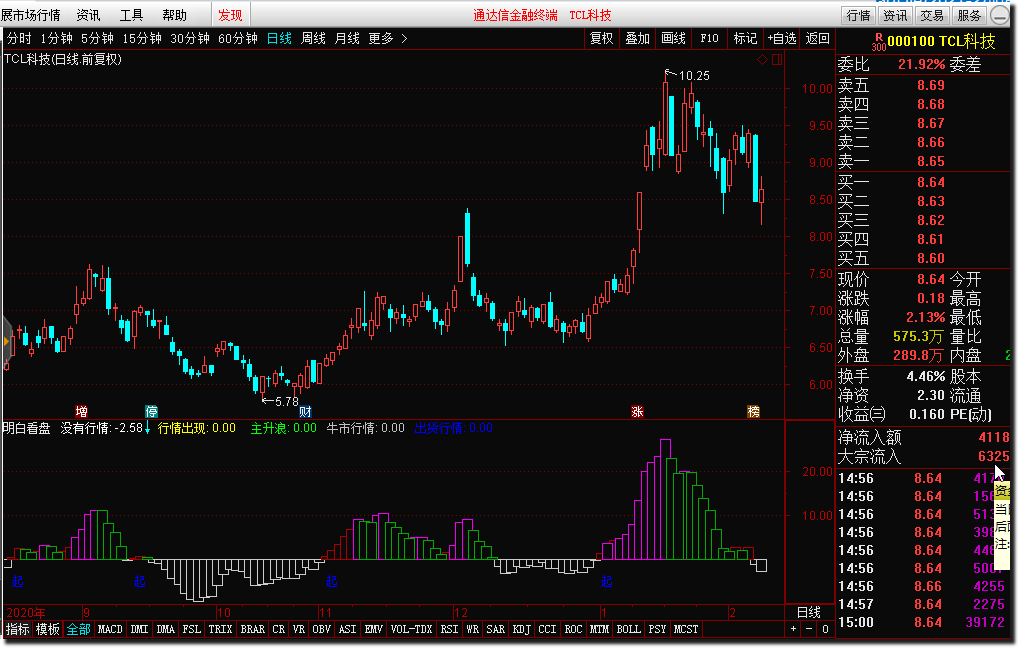Click the 增 marker icon on chart
1020x648 pixels.
coord(81,411)
